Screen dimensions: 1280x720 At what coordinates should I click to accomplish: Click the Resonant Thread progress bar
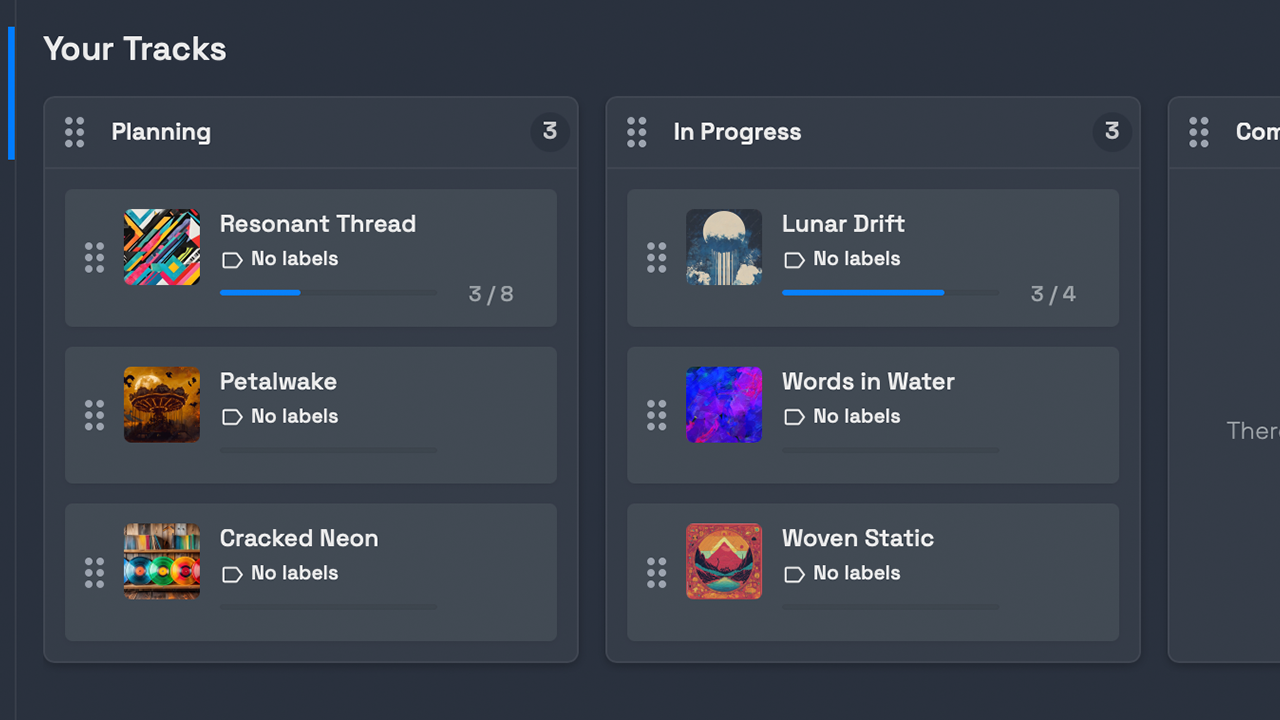(328, 293)
